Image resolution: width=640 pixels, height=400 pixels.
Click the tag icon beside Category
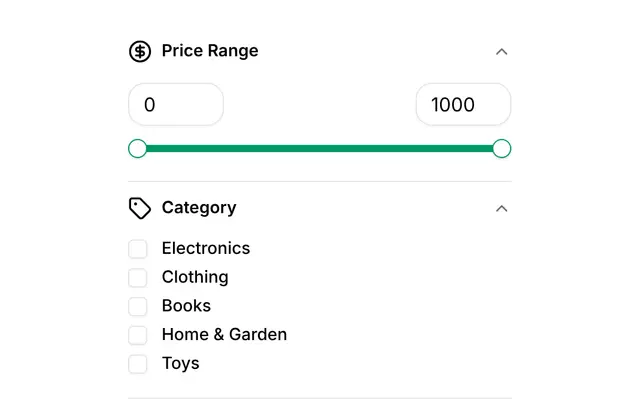coord(140,208)
